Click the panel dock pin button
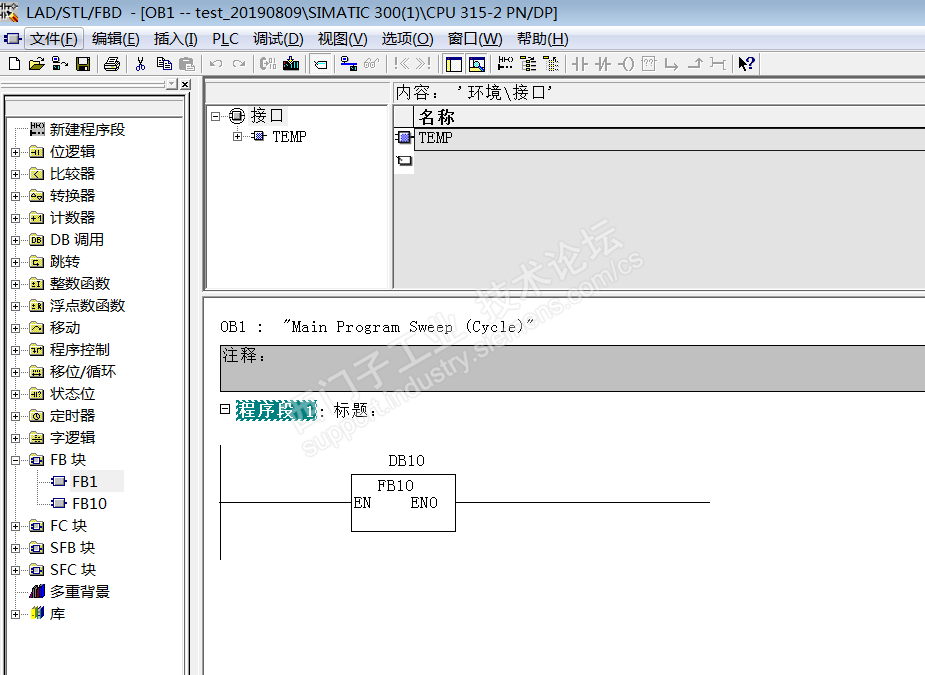The width and height of the screenshot is (925, 675). tap(171, 84)
